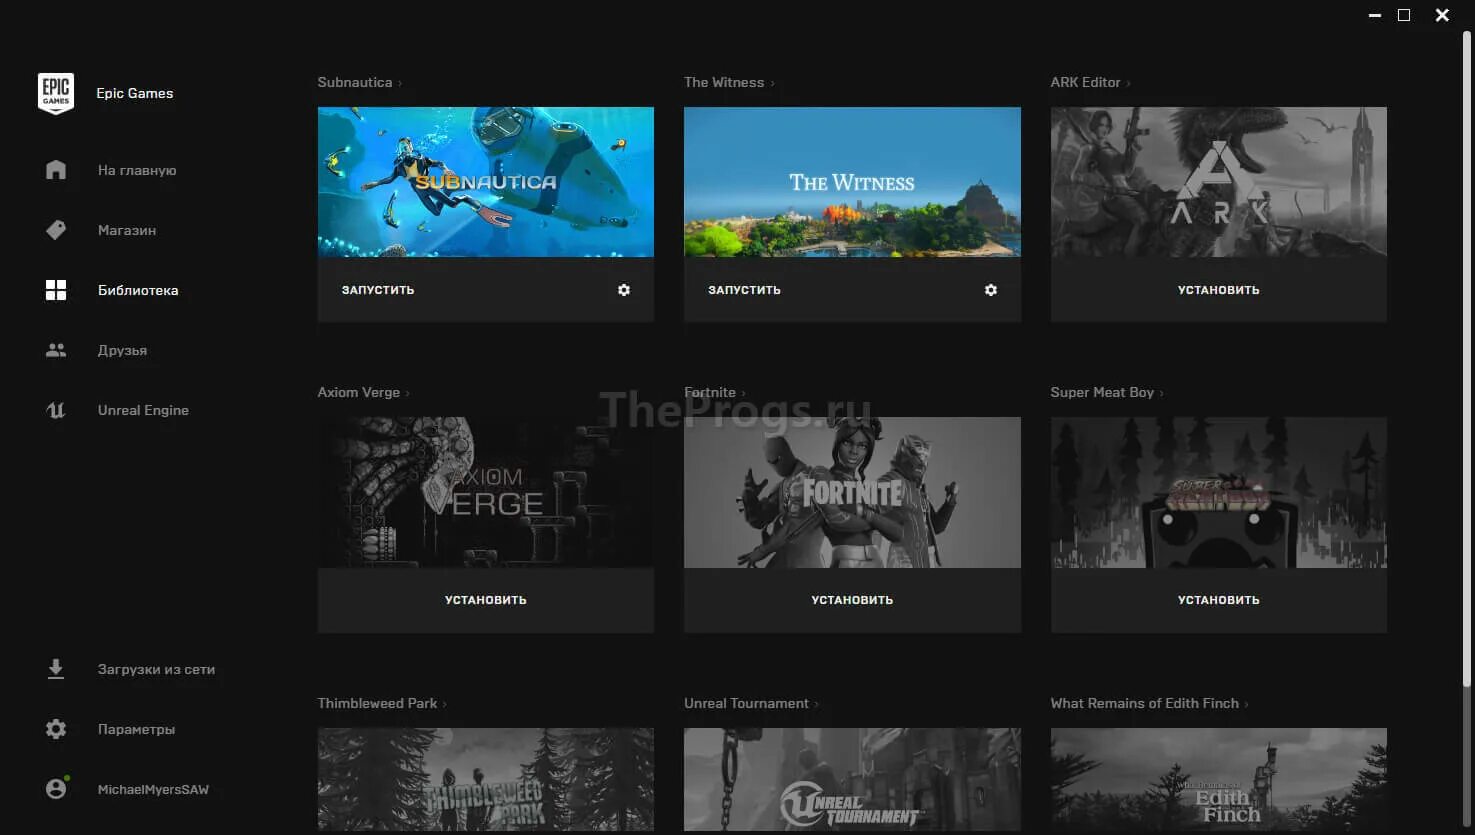Image resolution: width=1475 pixels, height=835 pixels.
Task: Open Unreal Engine sidebar entry
Action: pyautogui.click(x=143, y=410)
